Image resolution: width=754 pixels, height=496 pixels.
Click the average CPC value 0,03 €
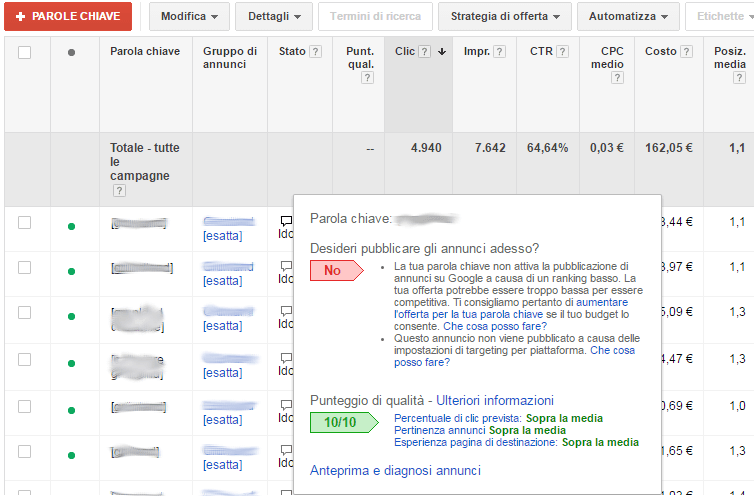pyautogui.click(x=607, y=148)
